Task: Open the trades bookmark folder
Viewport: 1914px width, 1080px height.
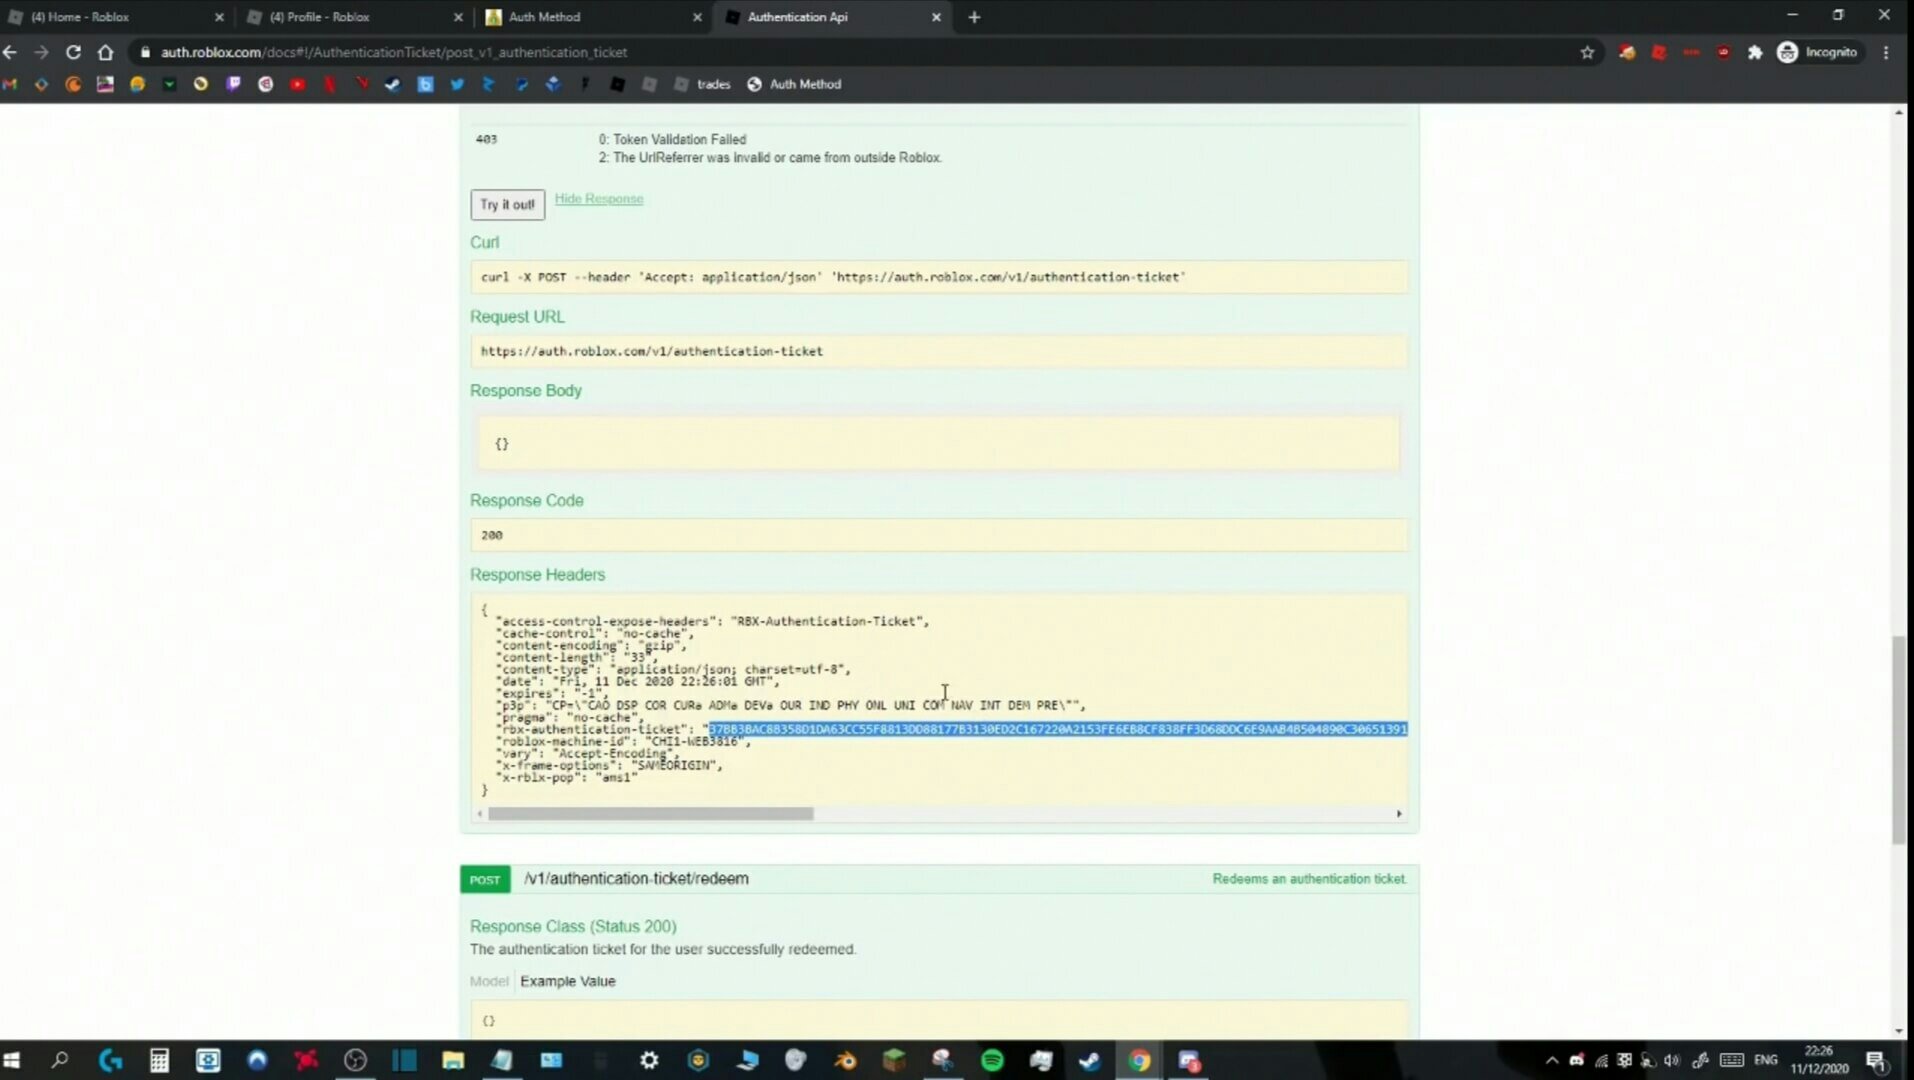Action: click(703, 84)
